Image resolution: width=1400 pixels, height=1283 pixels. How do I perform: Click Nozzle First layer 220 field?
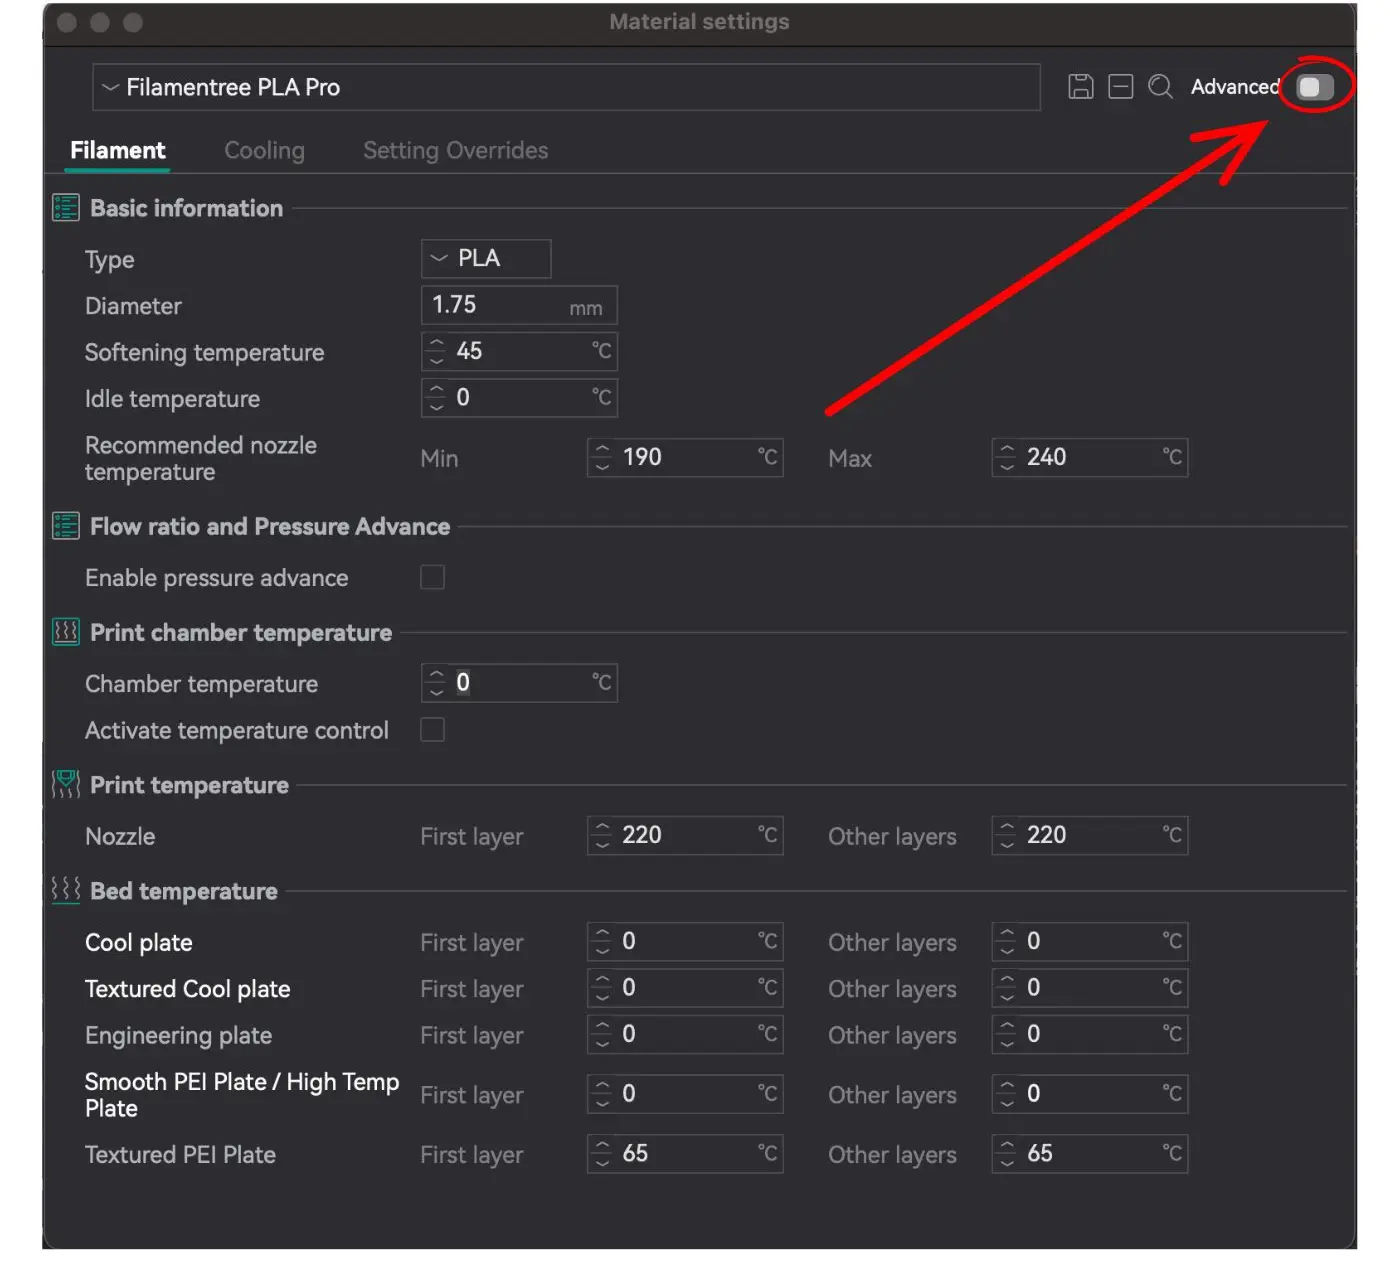click(685, 835)
